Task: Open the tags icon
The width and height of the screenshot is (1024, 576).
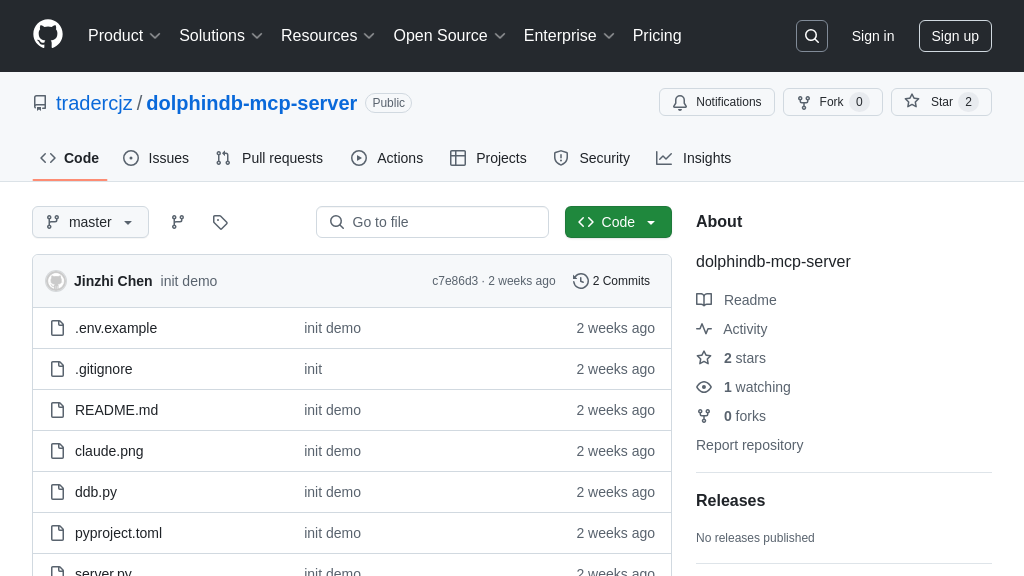Action: point(220,222)
